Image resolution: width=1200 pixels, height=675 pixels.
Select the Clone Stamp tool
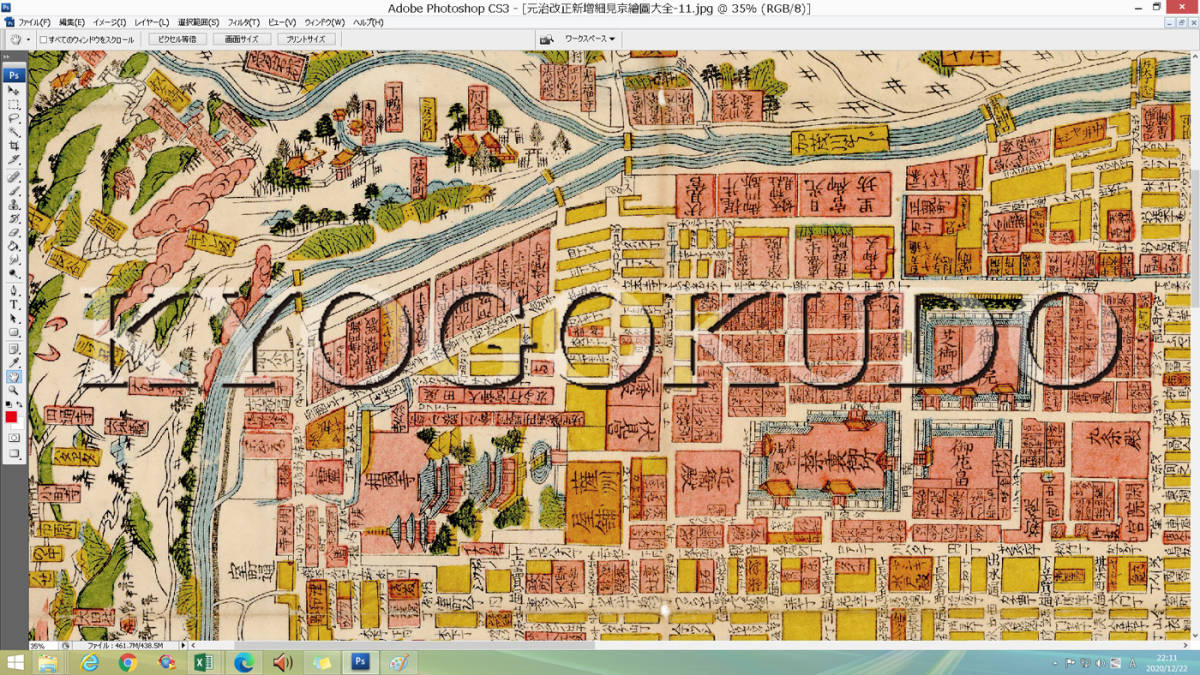pos(14,204)
